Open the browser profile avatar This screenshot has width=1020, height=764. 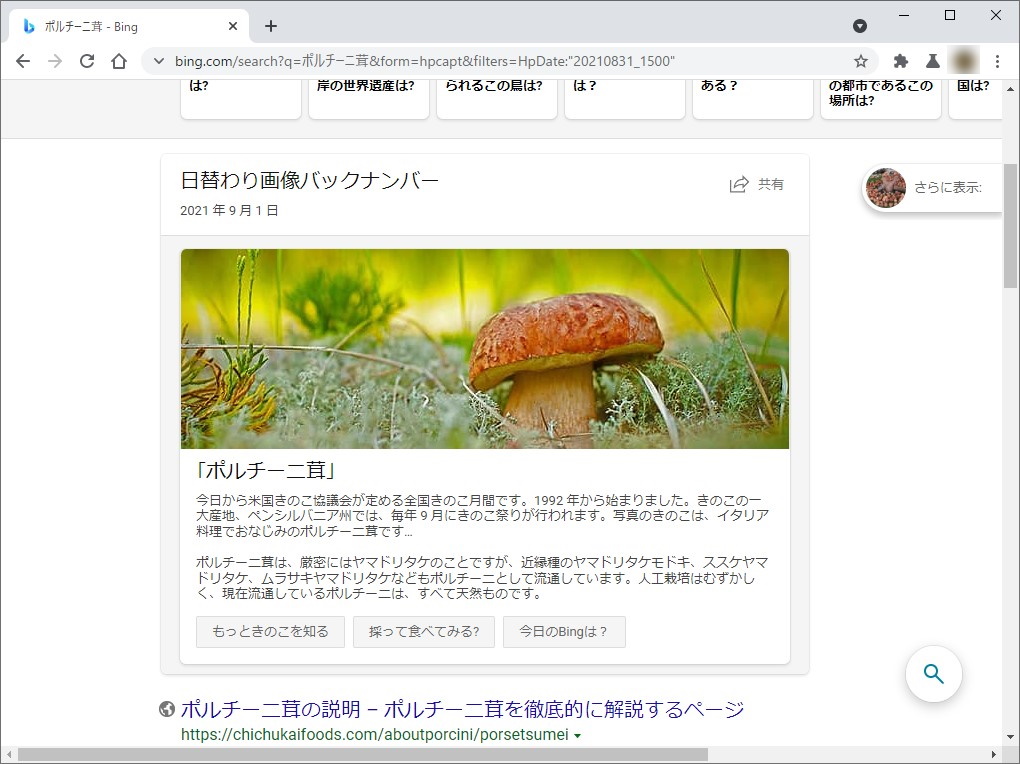tap(962, 61)
